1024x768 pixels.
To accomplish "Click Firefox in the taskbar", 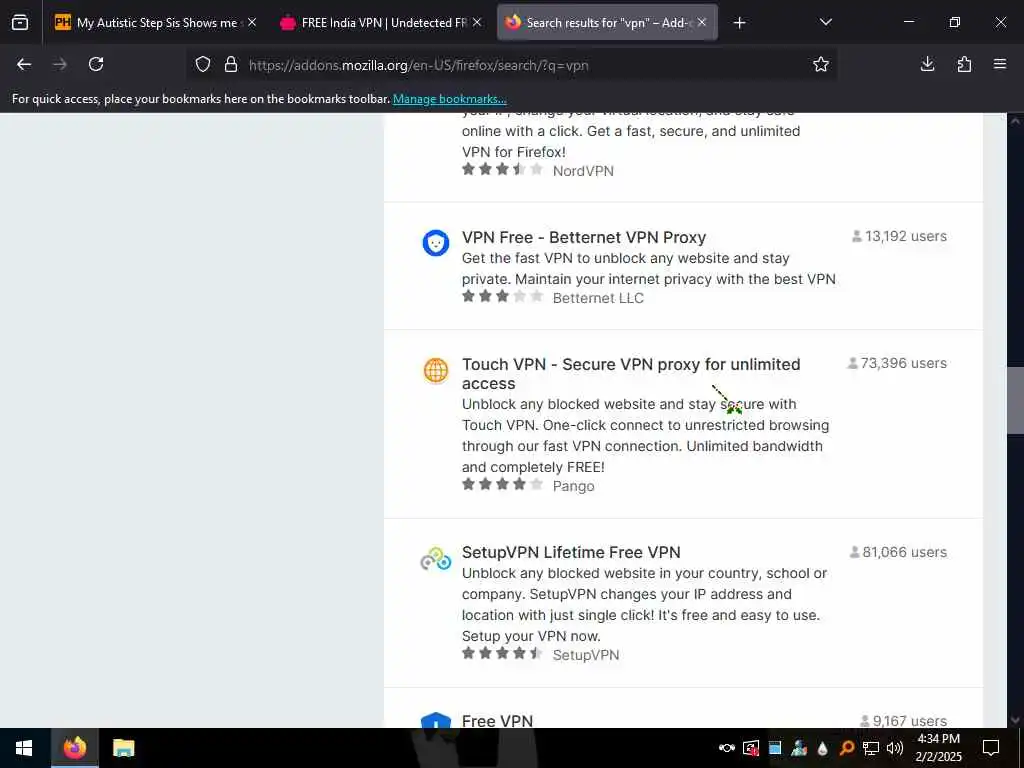I will coord(74,748).
